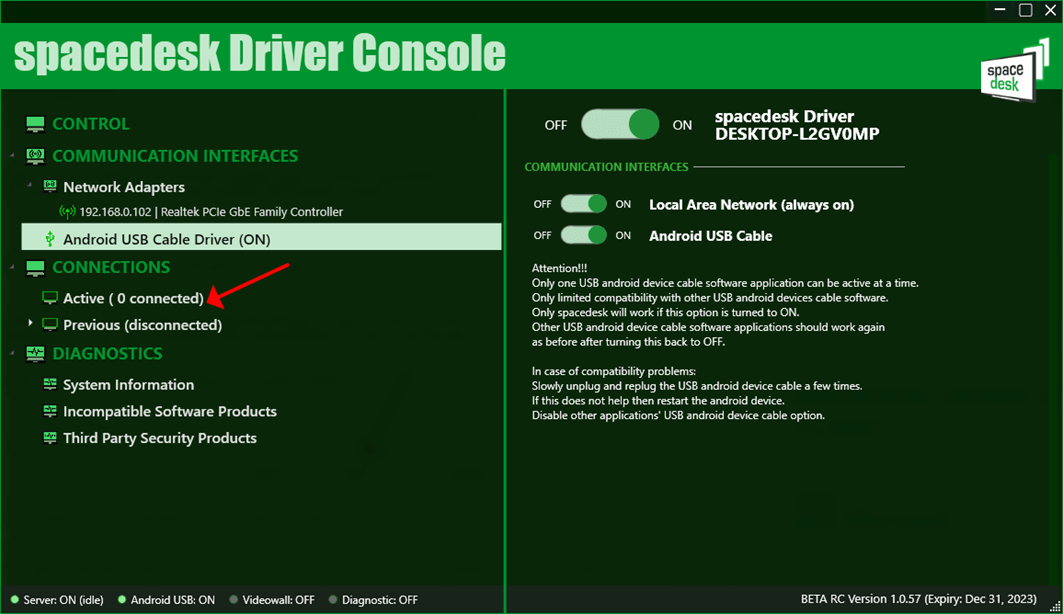Toggle the main spacedesk Driver switch
This screenshot has width=1063, height=614.
click(x=620, y=125)
